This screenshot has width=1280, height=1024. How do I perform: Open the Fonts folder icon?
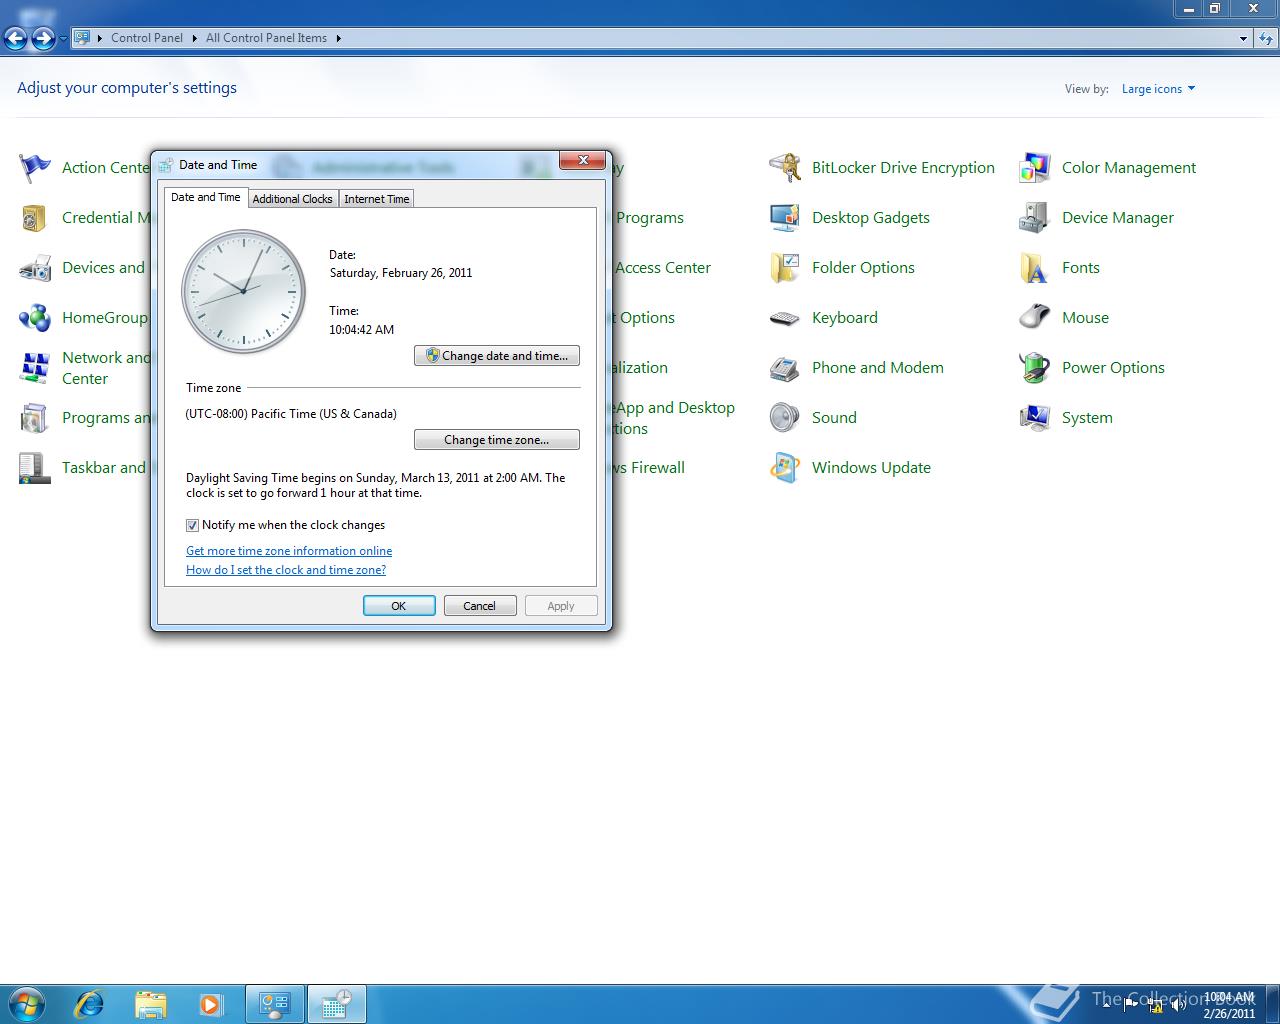(1035, 268)
